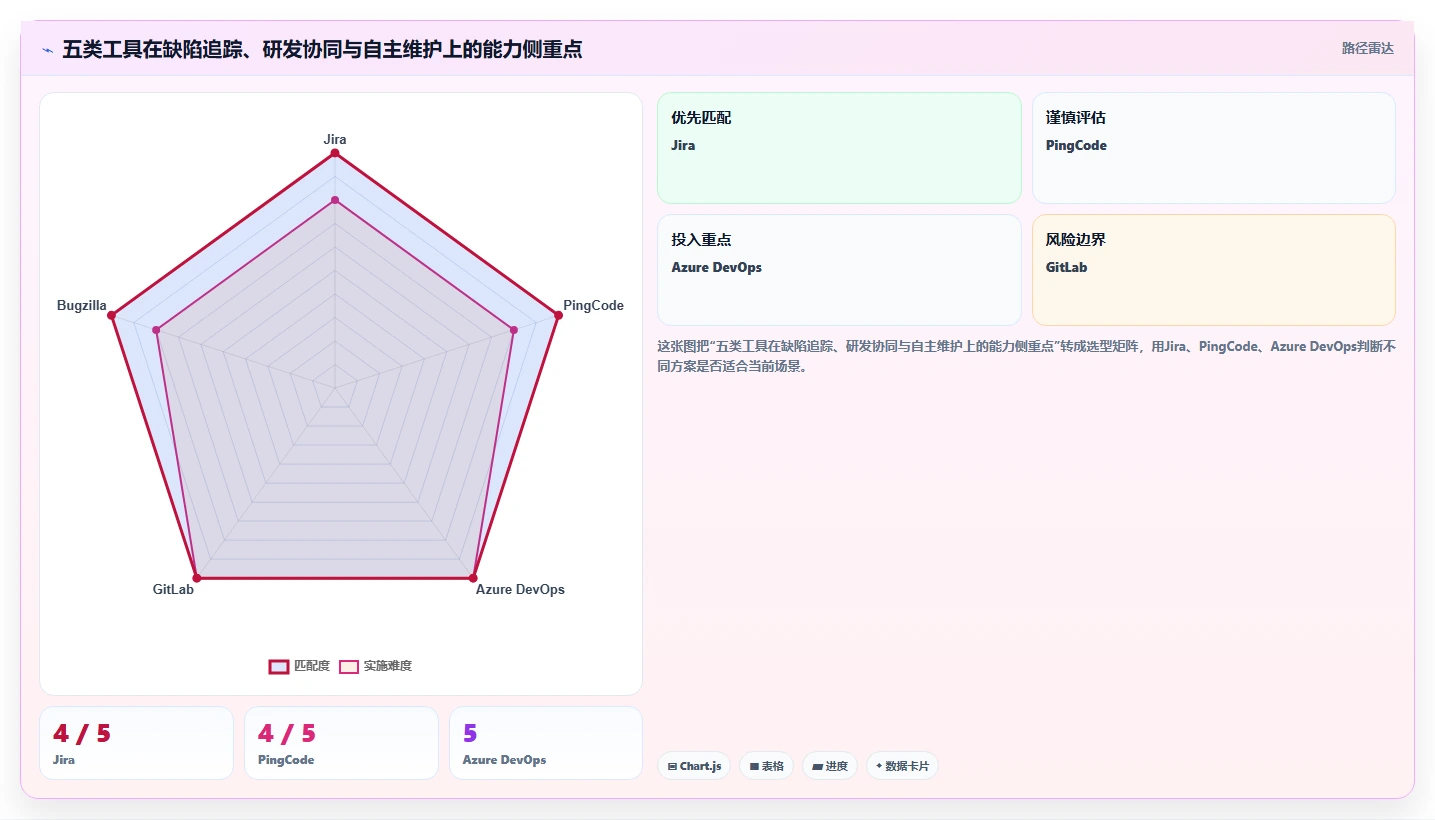The height and width of the screenshot is (820, 1435).
Task: Click the Azure DevOps 5 stat card
Action: pos(546,743)
